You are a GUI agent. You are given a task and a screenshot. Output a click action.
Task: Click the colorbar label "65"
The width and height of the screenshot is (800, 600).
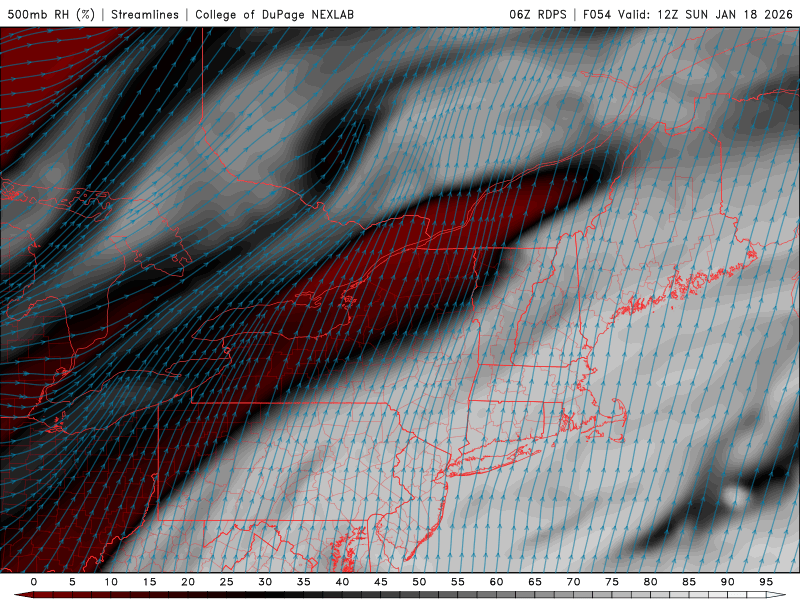point(535,582)
